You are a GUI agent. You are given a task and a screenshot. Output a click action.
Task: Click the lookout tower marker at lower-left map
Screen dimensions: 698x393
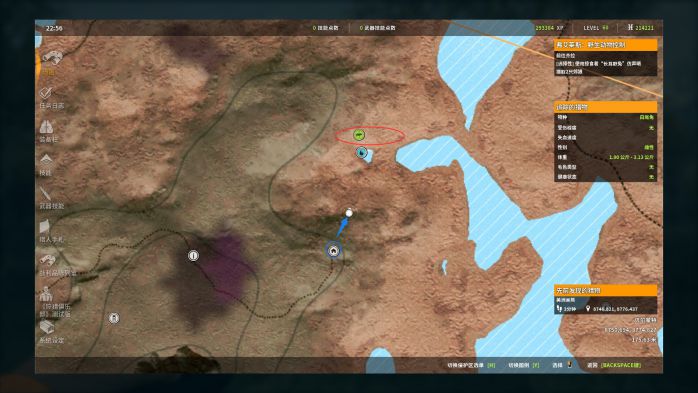click(x=114, y=318)
